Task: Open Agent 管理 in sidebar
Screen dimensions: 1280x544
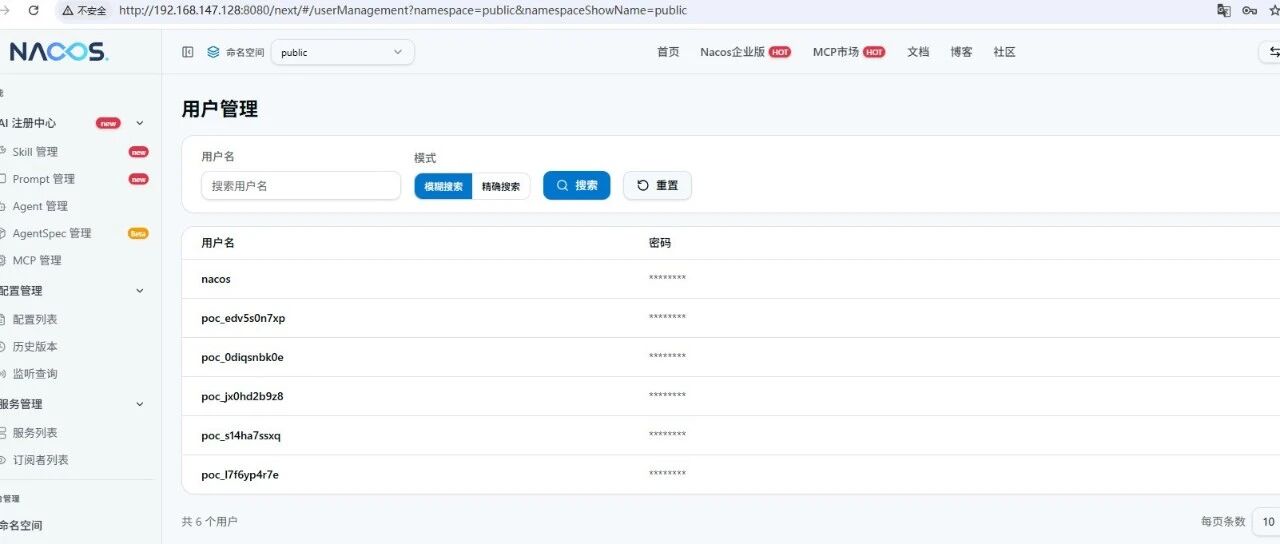Action: (40, 206)
